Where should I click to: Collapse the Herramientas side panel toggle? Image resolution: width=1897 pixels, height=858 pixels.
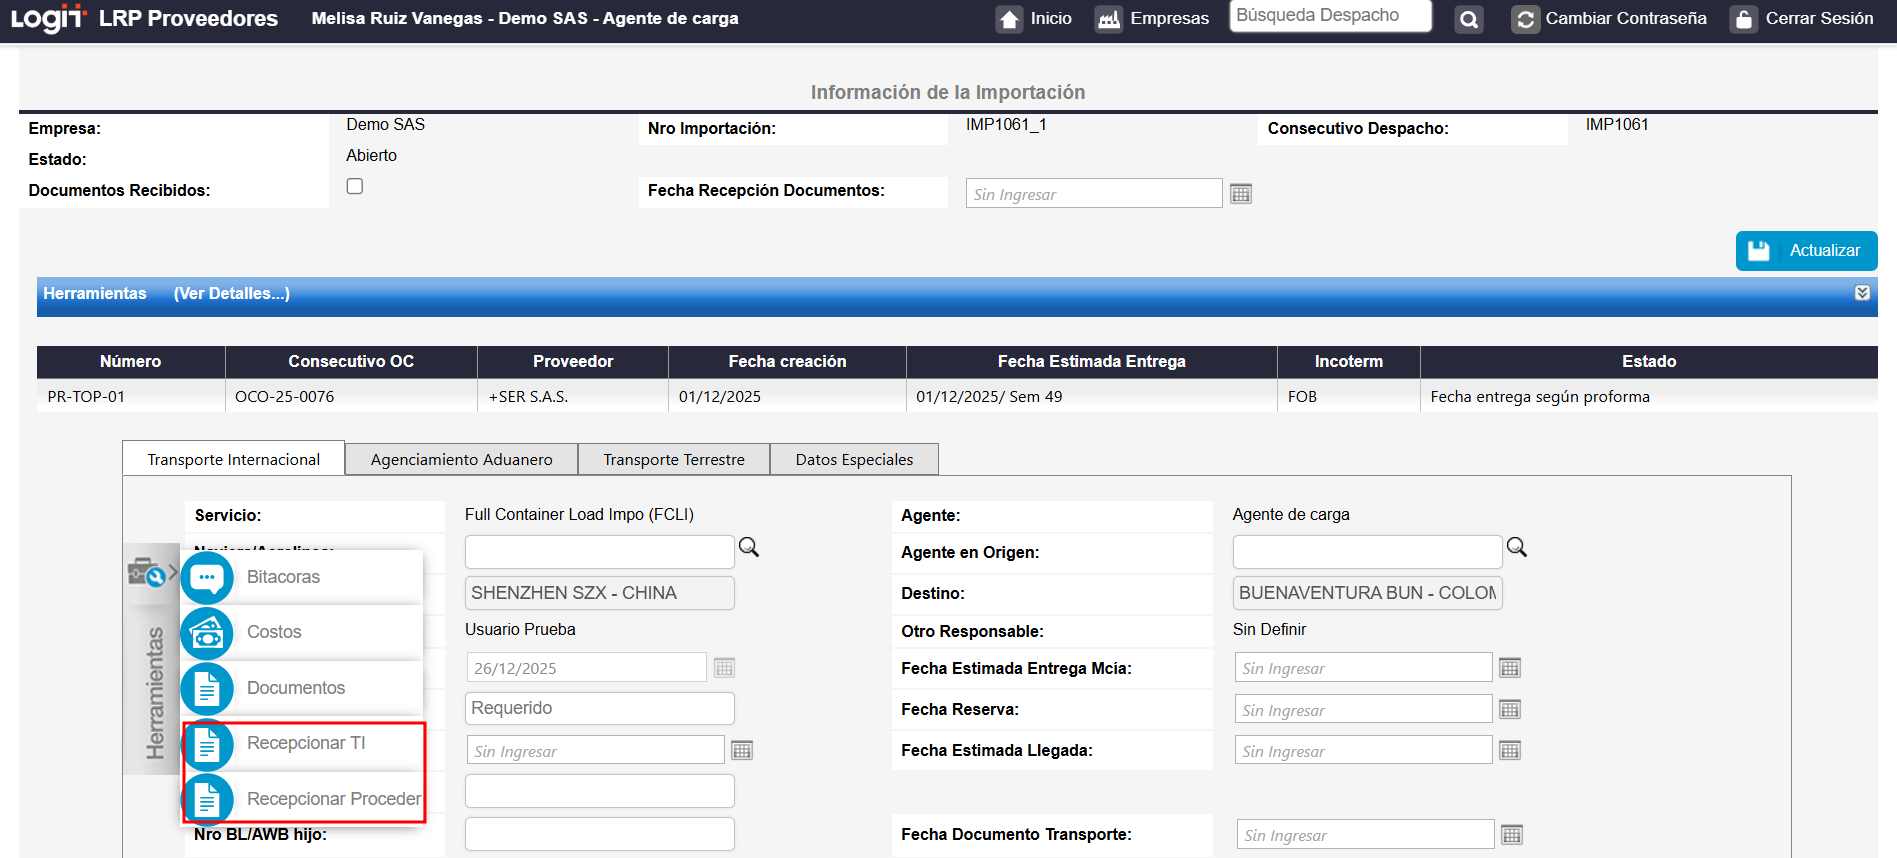(x=150, y=574)
